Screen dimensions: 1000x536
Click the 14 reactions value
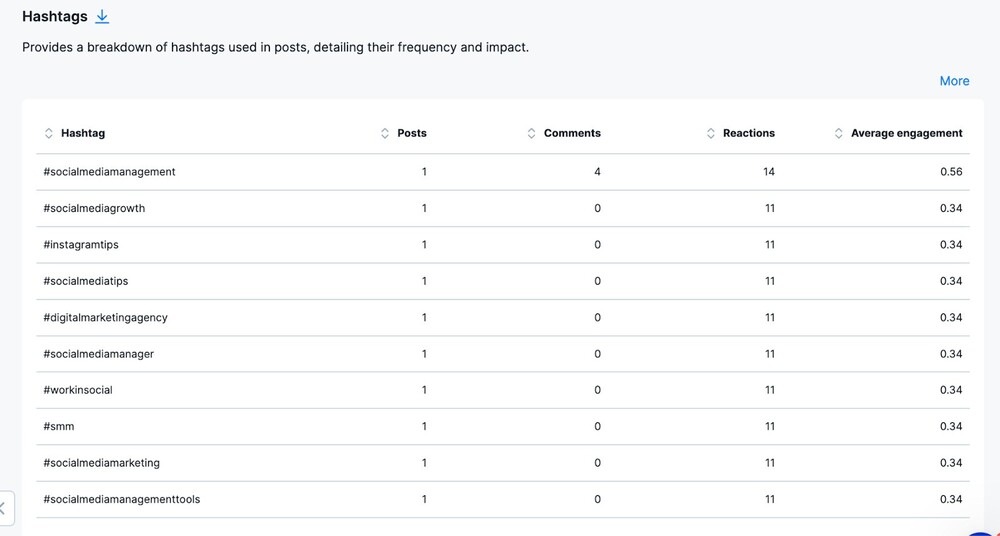(x=768, y=172)
